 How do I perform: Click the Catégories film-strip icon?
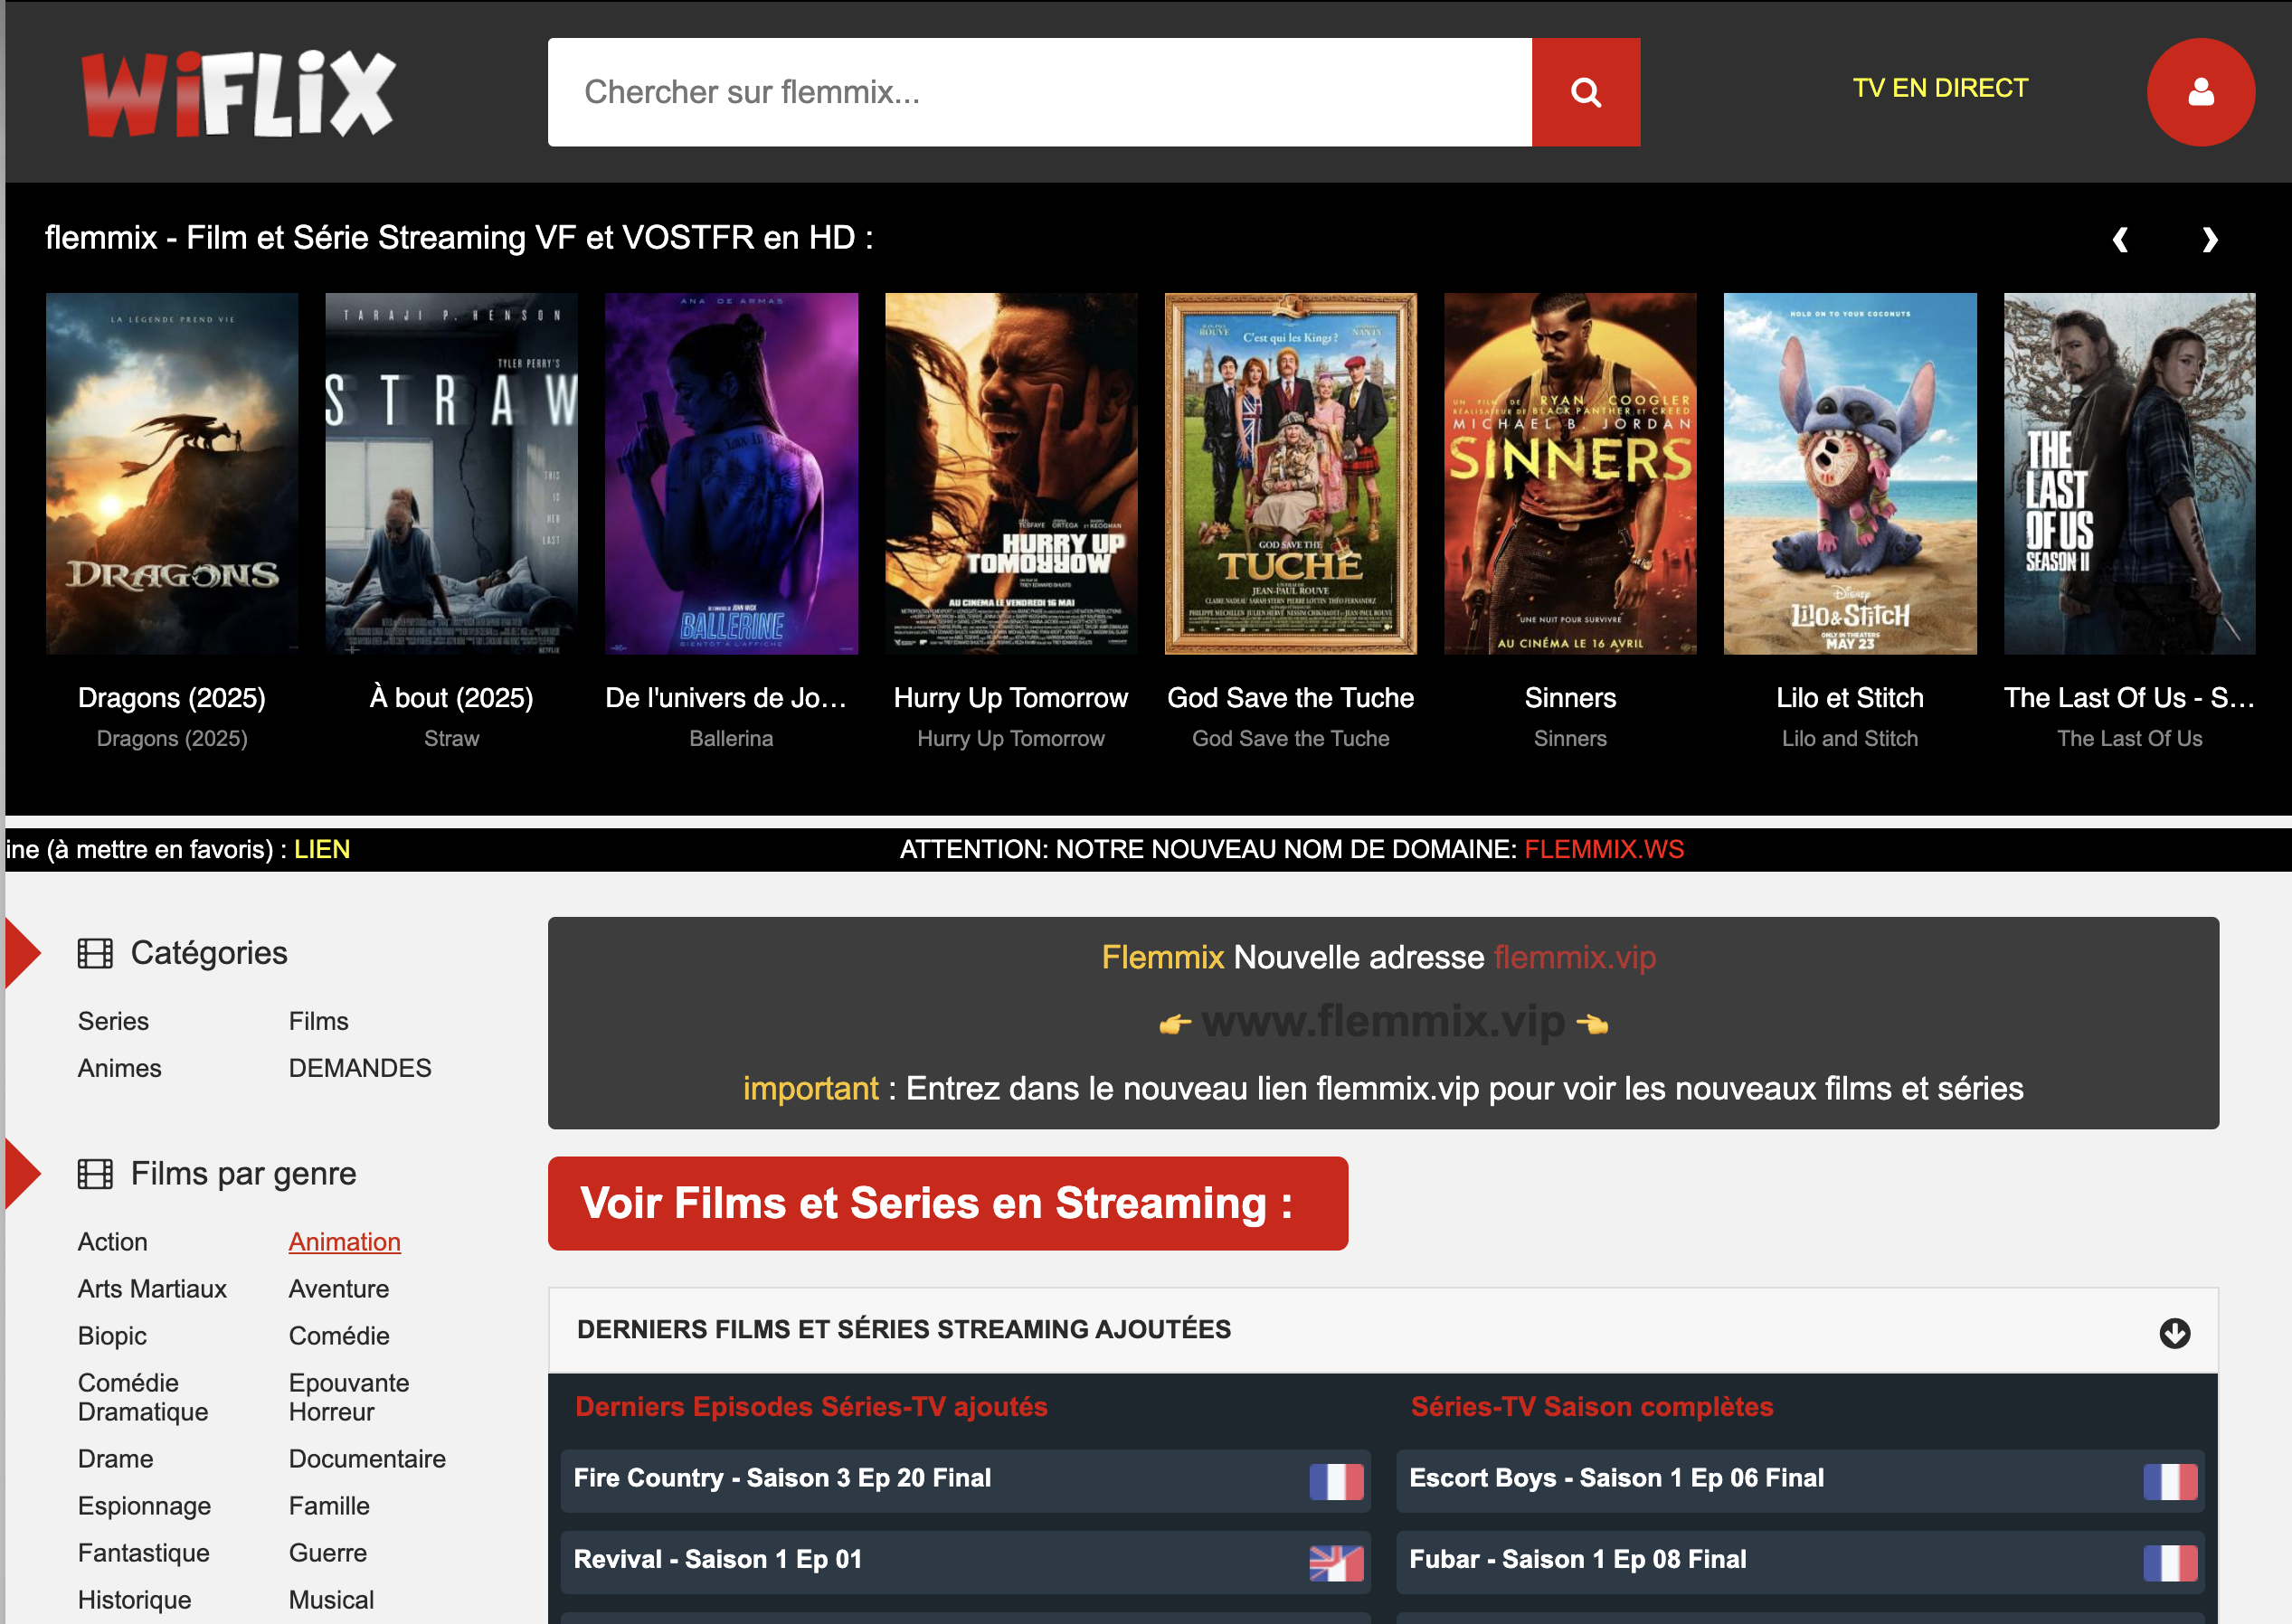click(95, 953)
